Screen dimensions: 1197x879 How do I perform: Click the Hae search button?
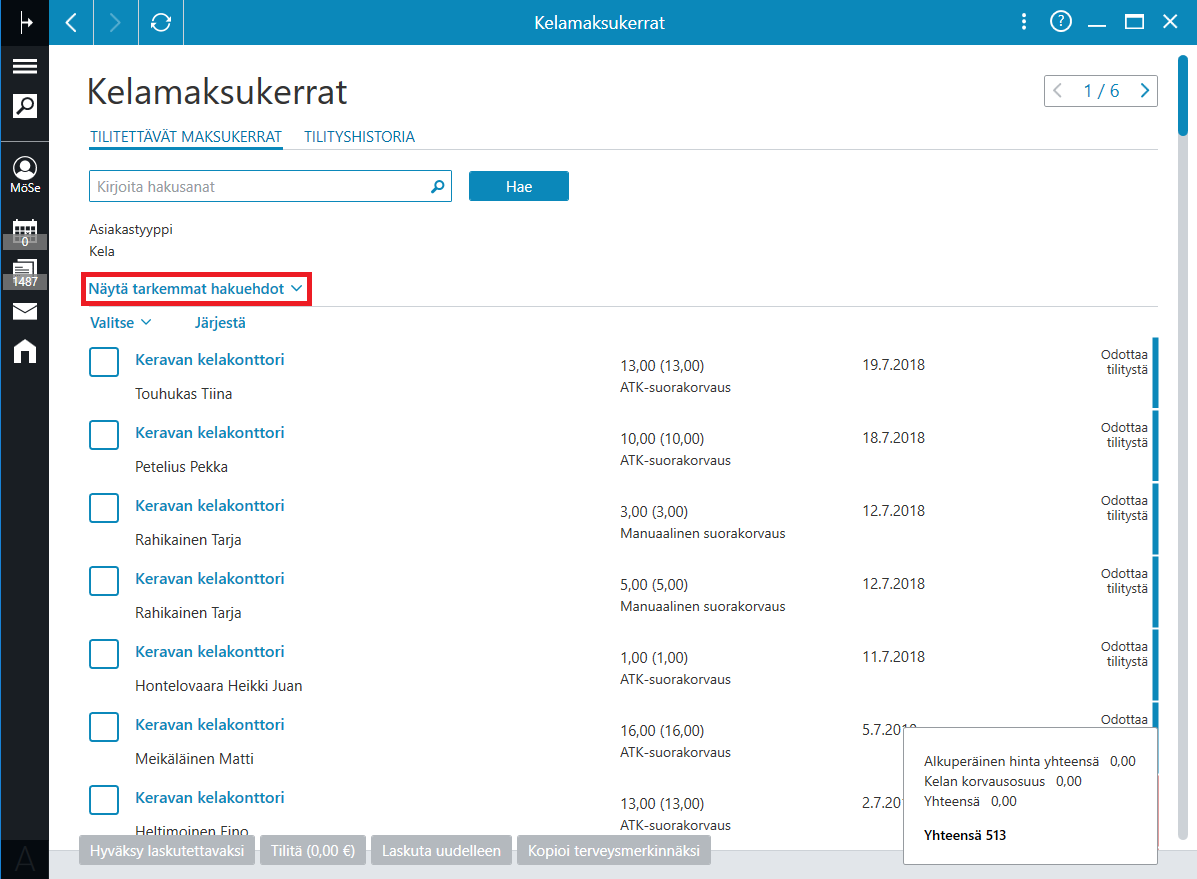tap(518, 186)
